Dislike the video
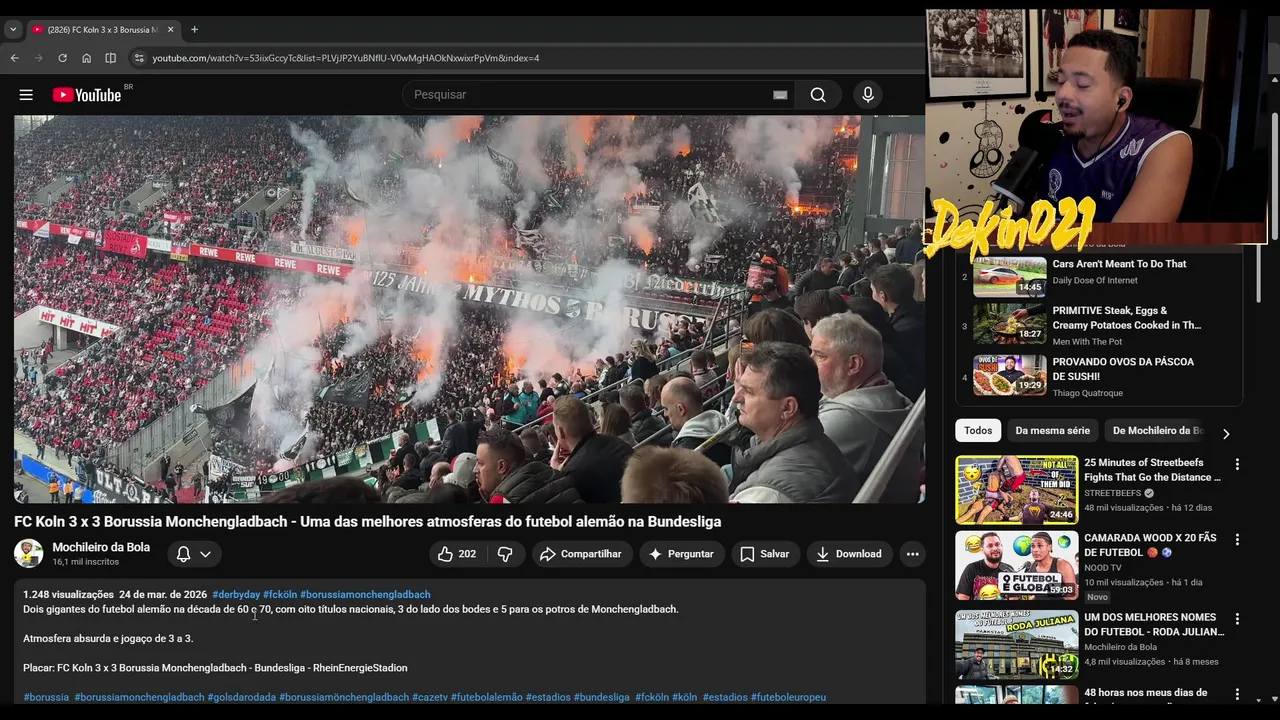This screenshot has height=720, width=1280. tap(505, 554)
